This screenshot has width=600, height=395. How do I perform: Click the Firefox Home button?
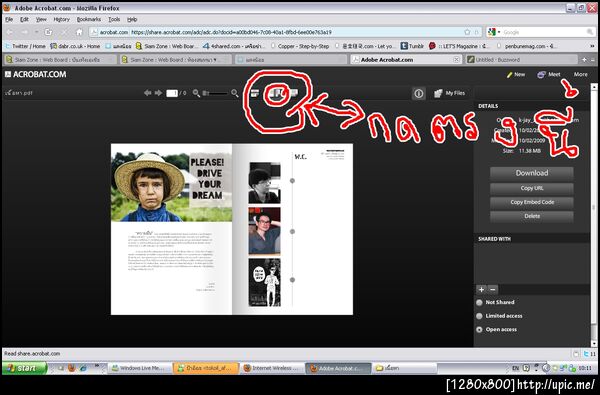tap(79, 32)
